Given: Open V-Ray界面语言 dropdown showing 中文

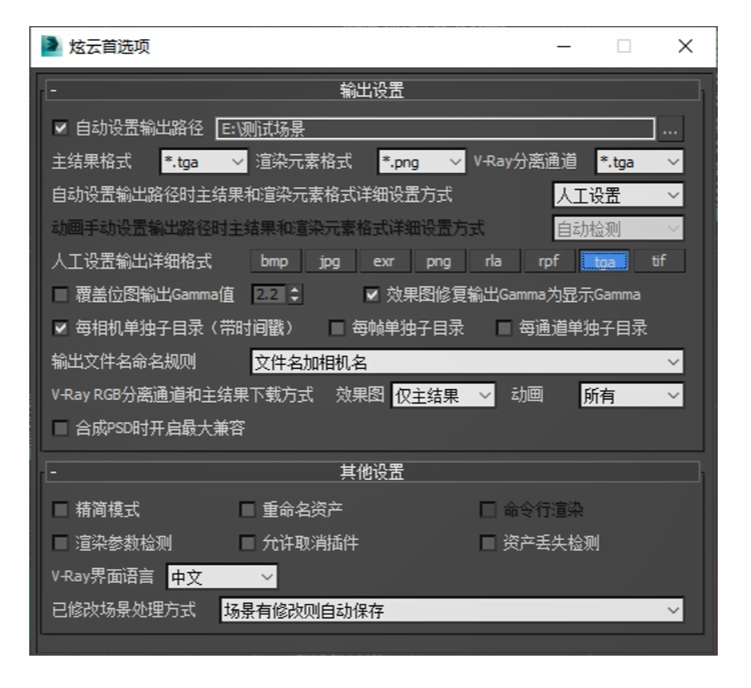Looking at the screenshot, I should pyautogui.click(x=221, y=577).
